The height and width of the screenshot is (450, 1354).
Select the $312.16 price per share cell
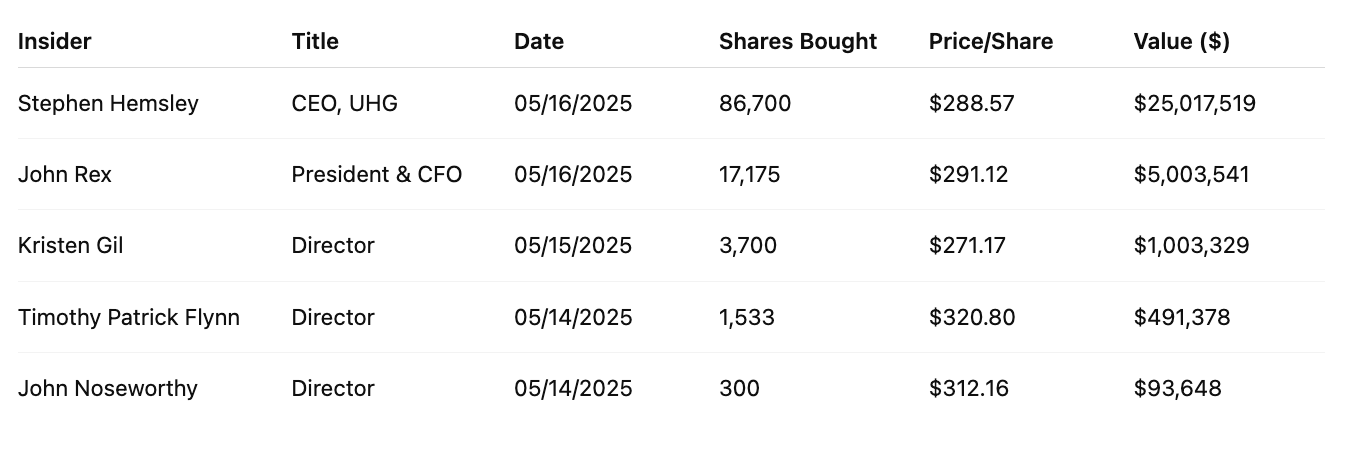970,389
